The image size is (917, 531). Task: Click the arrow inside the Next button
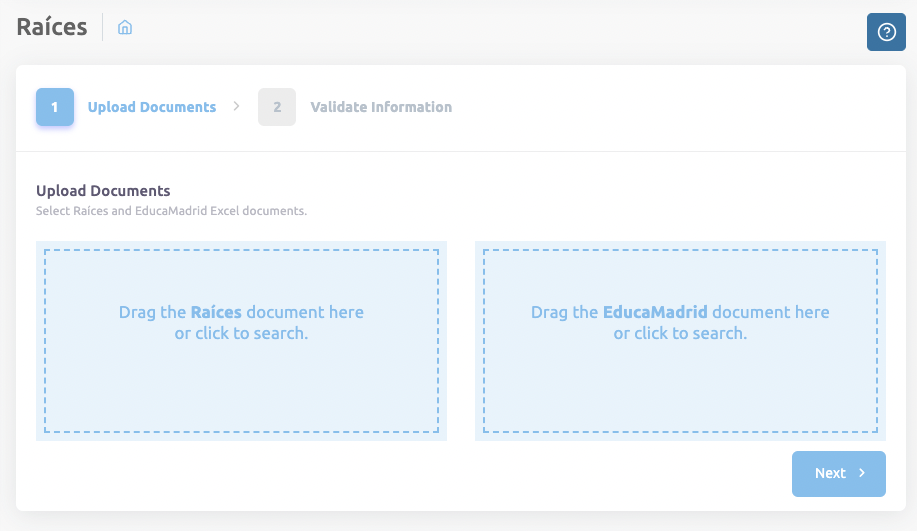pyautogui.click(x=862, y=473)
